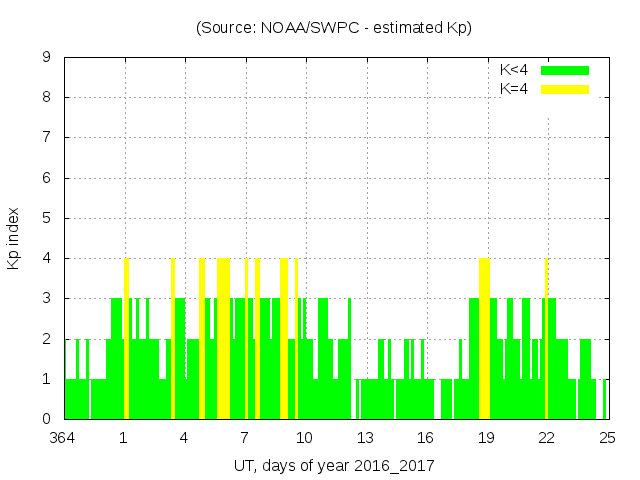Click the x-axis tick label 10
The width and height of the screenshot is (640, 480).
click(x=305, y=437)
